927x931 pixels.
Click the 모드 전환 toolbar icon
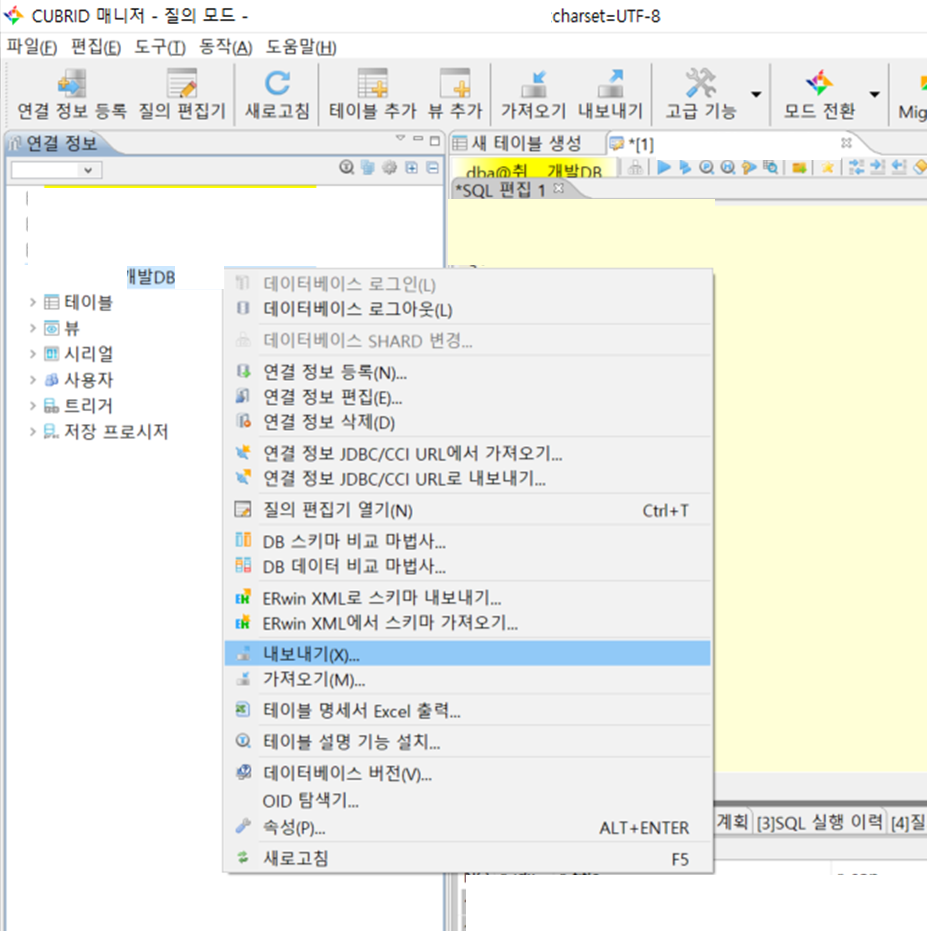pos(820,93)
